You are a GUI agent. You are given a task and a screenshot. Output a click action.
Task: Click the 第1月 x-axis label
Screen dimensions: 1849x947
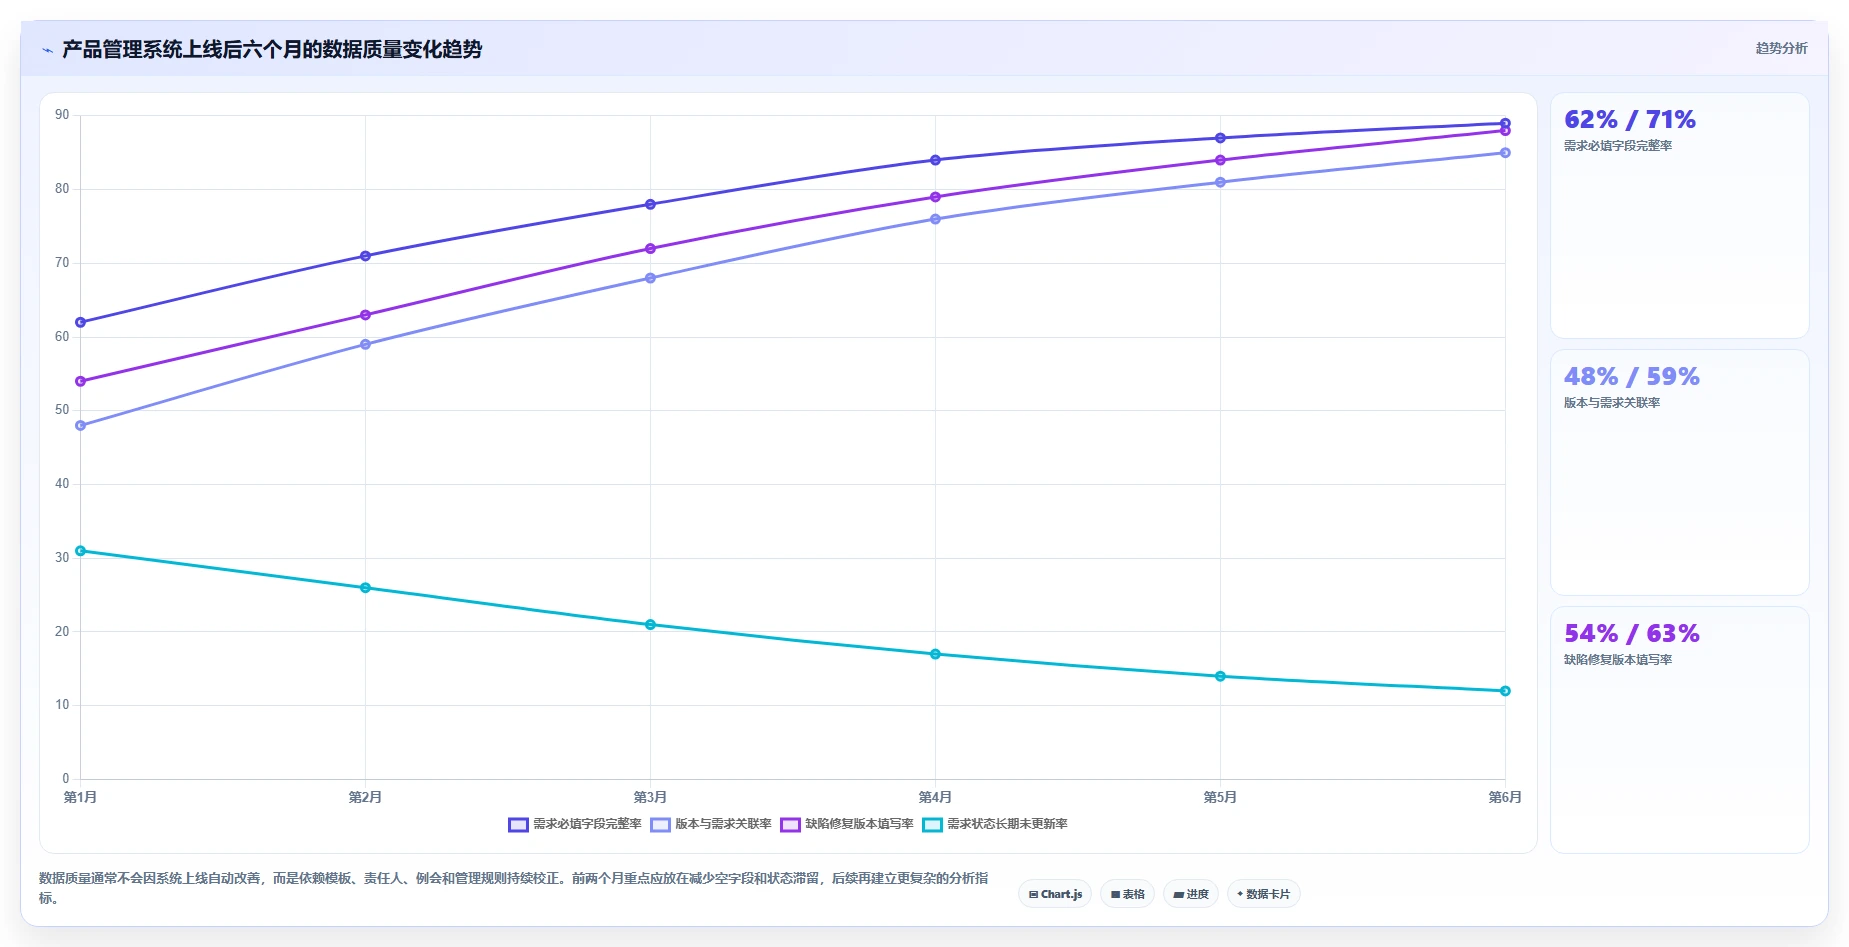[x=80, y=797]
